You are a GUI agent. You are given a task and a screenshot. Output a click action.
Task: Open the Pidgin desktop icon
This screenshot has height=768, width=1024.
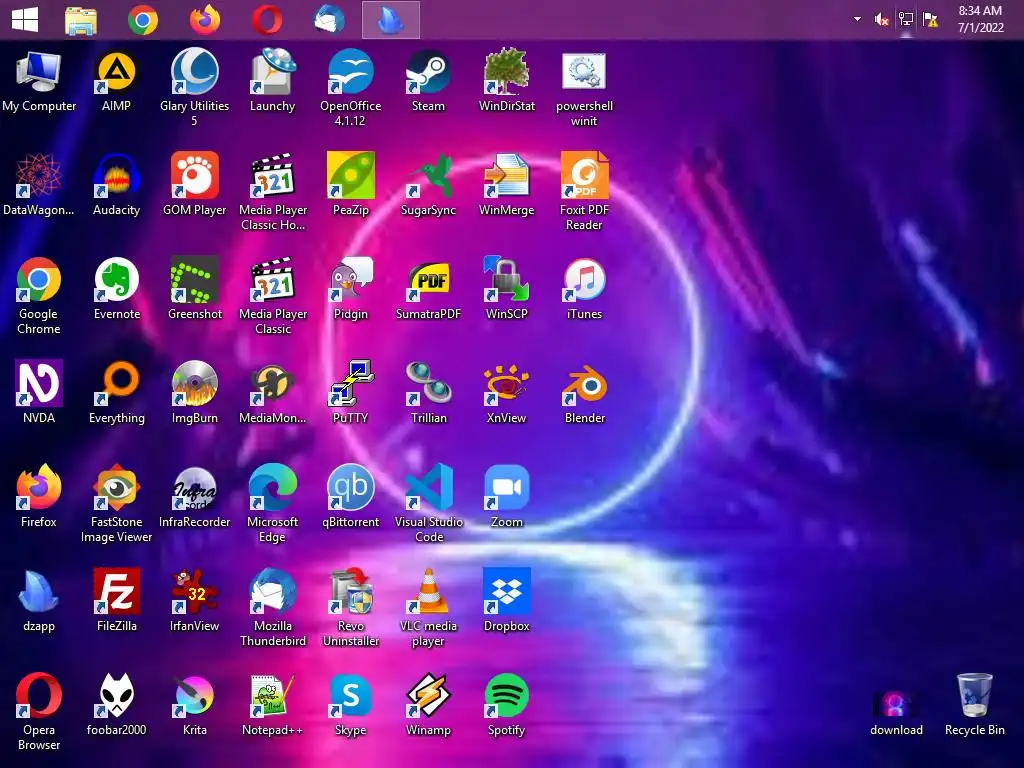tap(351, 280)
